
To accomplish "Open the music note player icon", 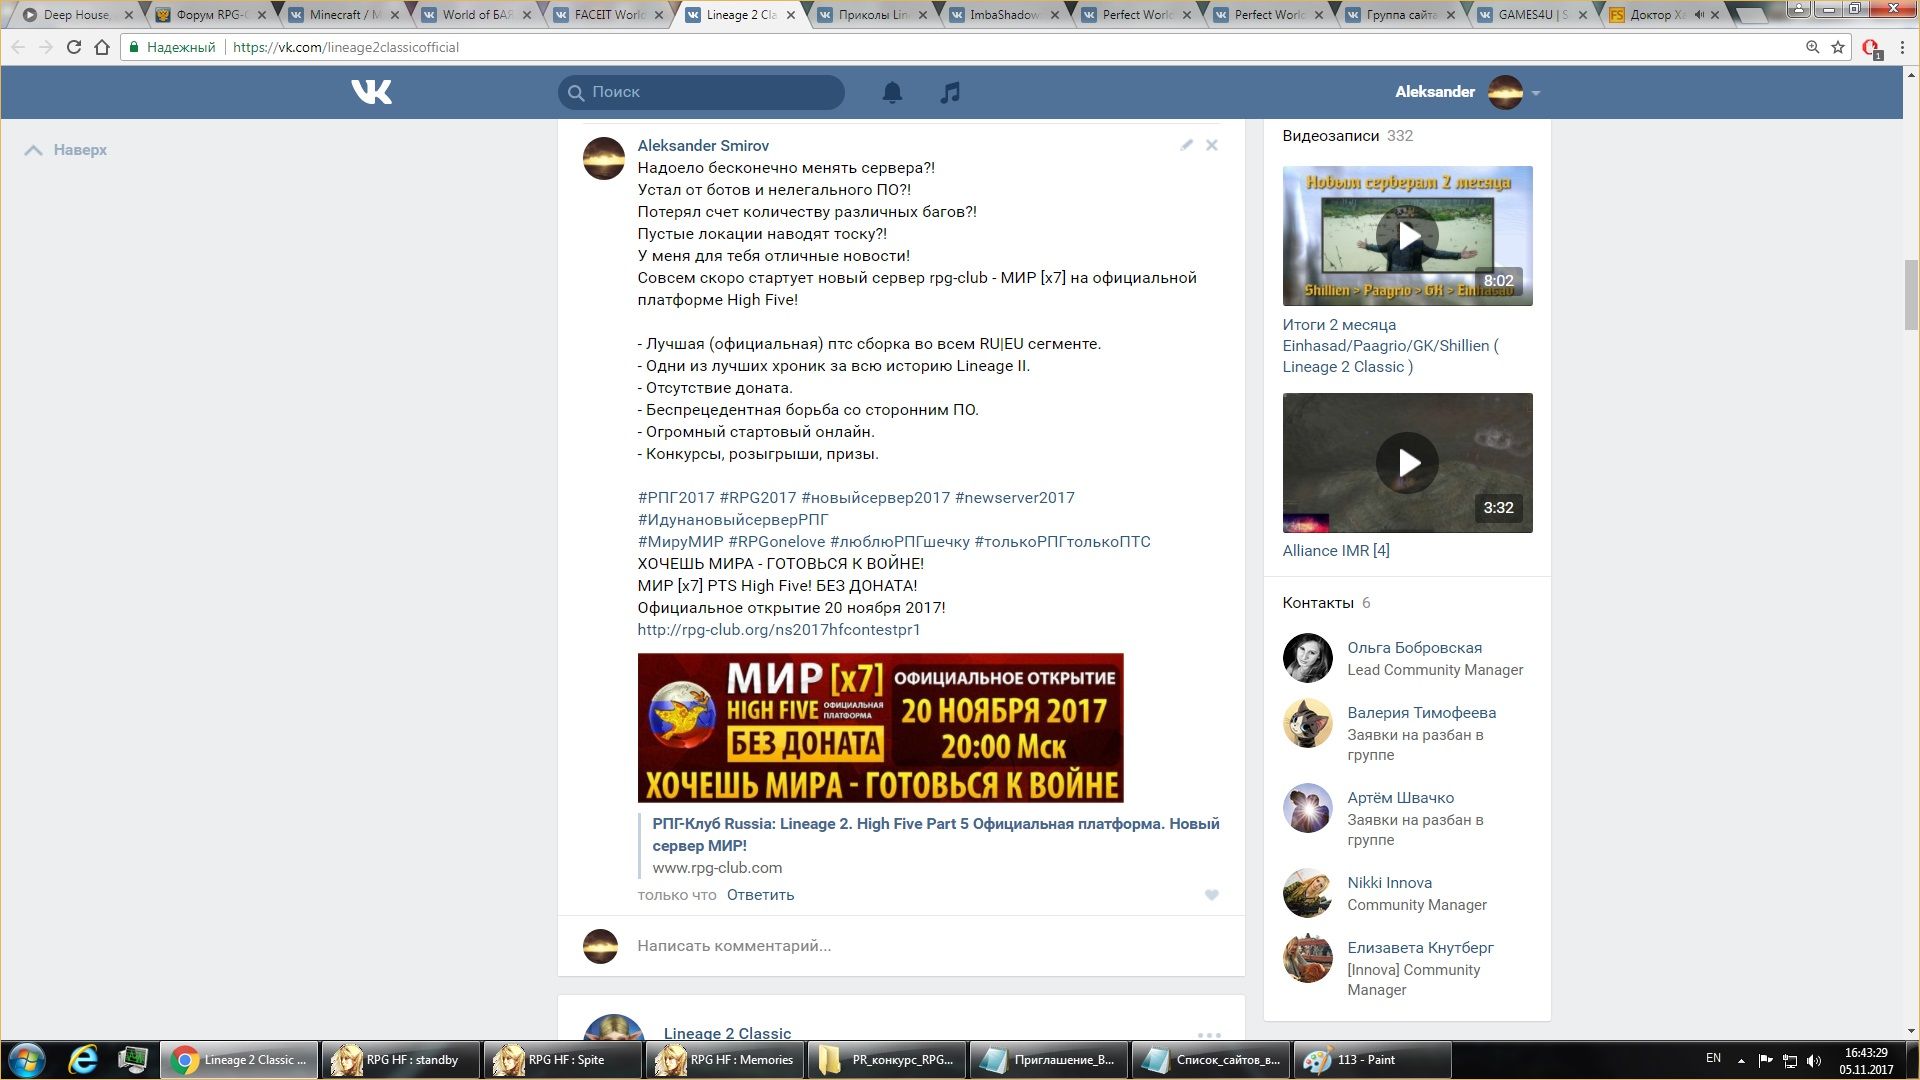I will (x=950, y=92).
